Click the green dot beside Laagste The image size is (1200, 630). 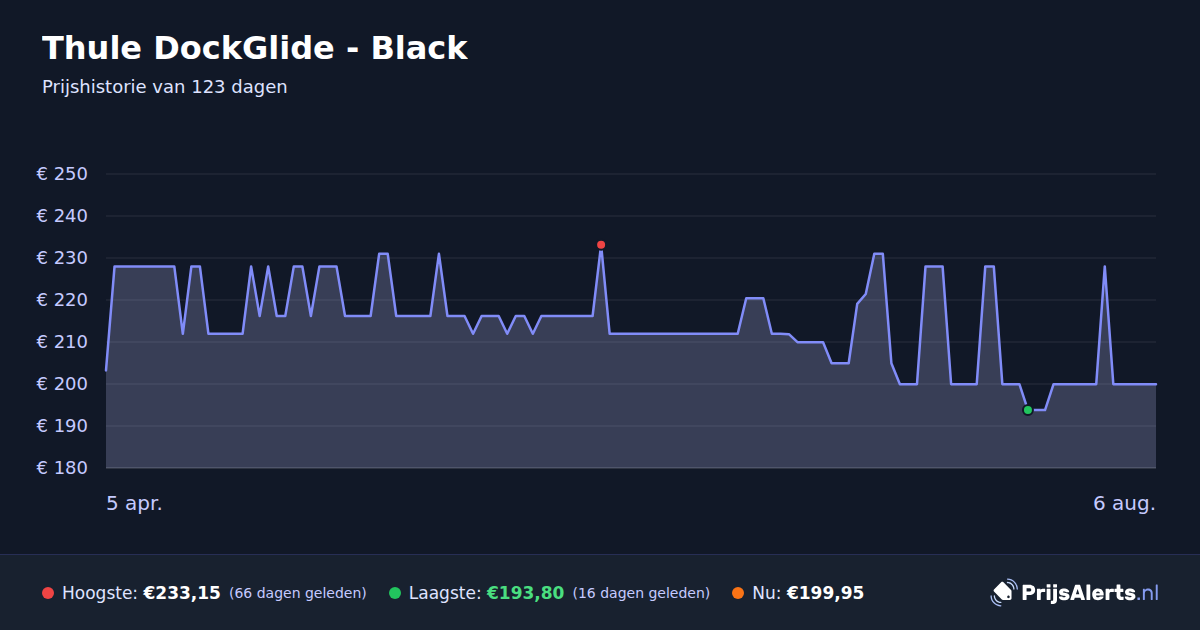395,593
